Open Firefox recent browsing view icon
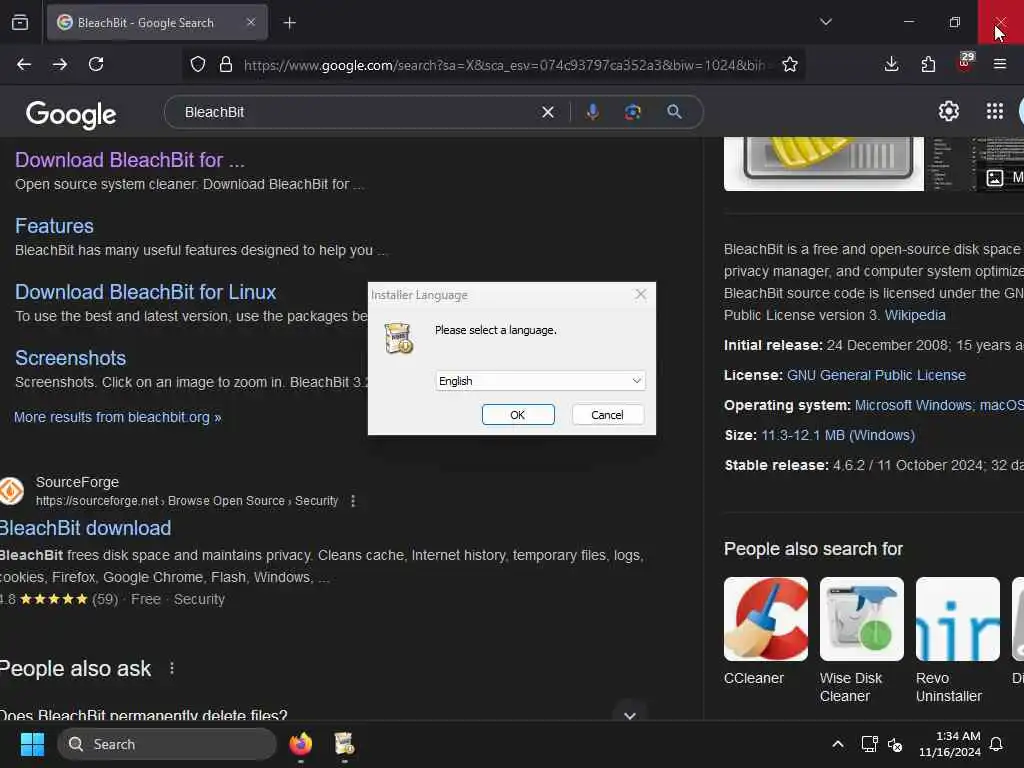This screenshot has width=1024, height=768. coord(20,22)
